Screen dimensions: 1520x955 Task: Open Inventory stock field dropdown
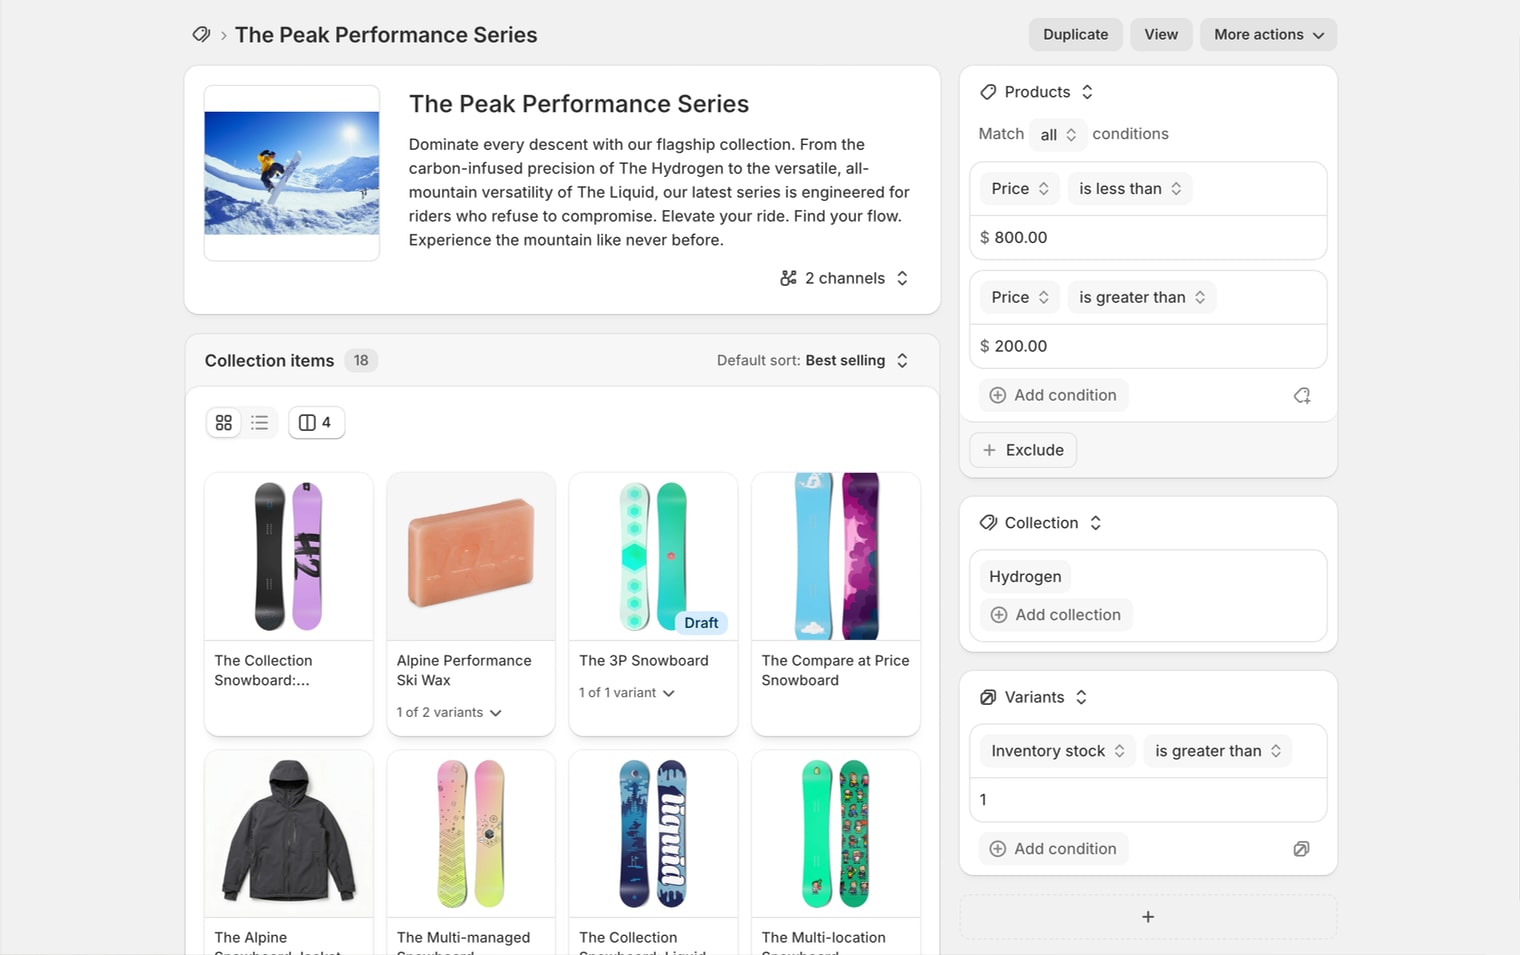click(1058, 751)
